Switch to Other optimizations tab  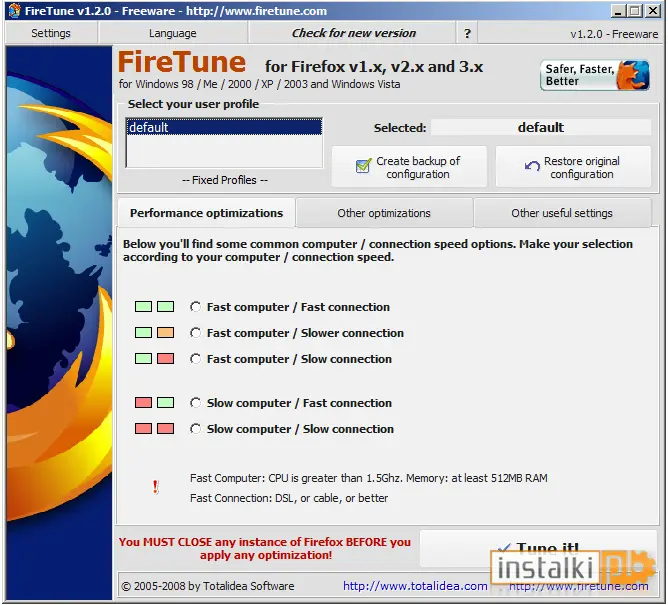[384, 213]
